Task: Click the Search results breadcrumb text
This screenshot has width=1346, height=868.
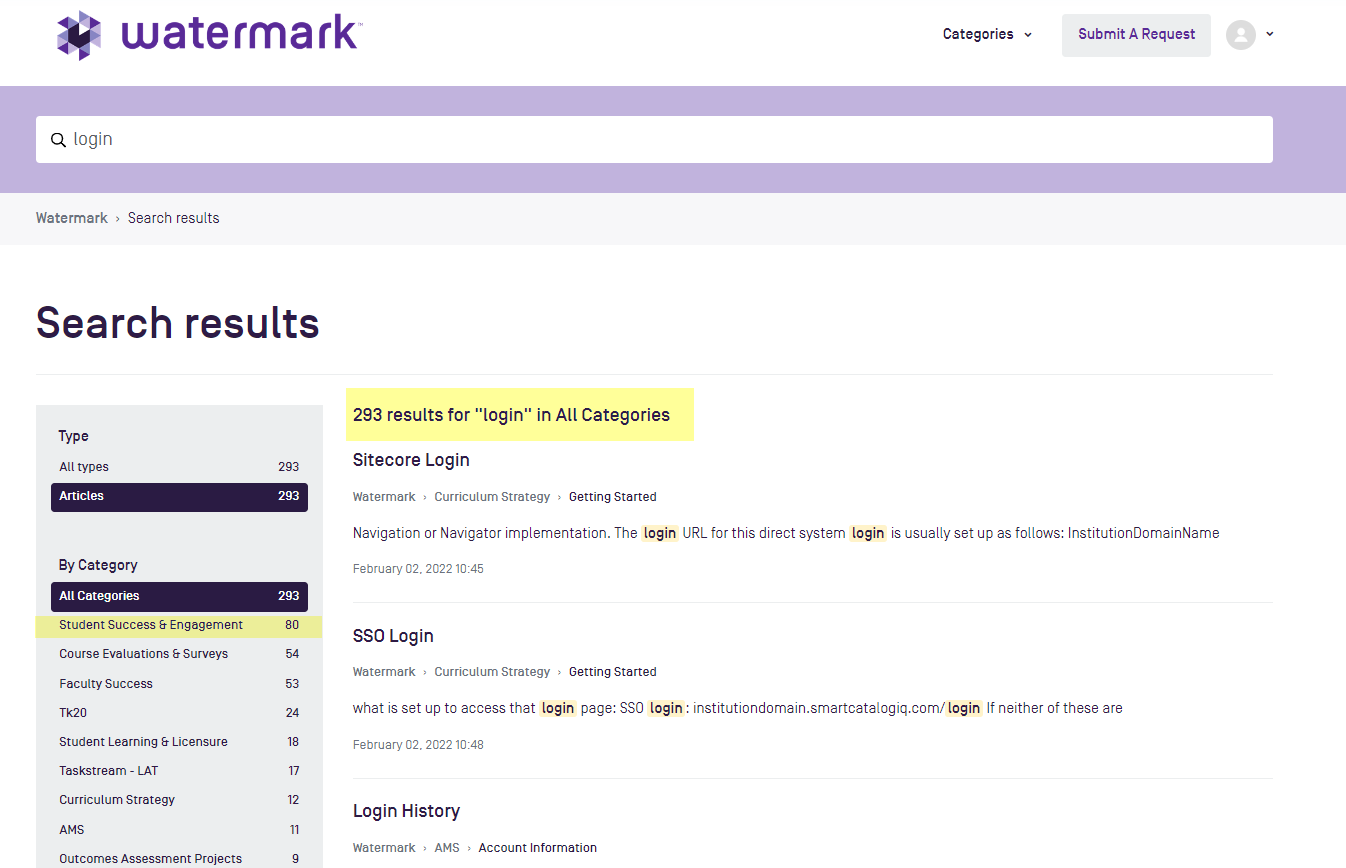Action: (x=174, y=218)
